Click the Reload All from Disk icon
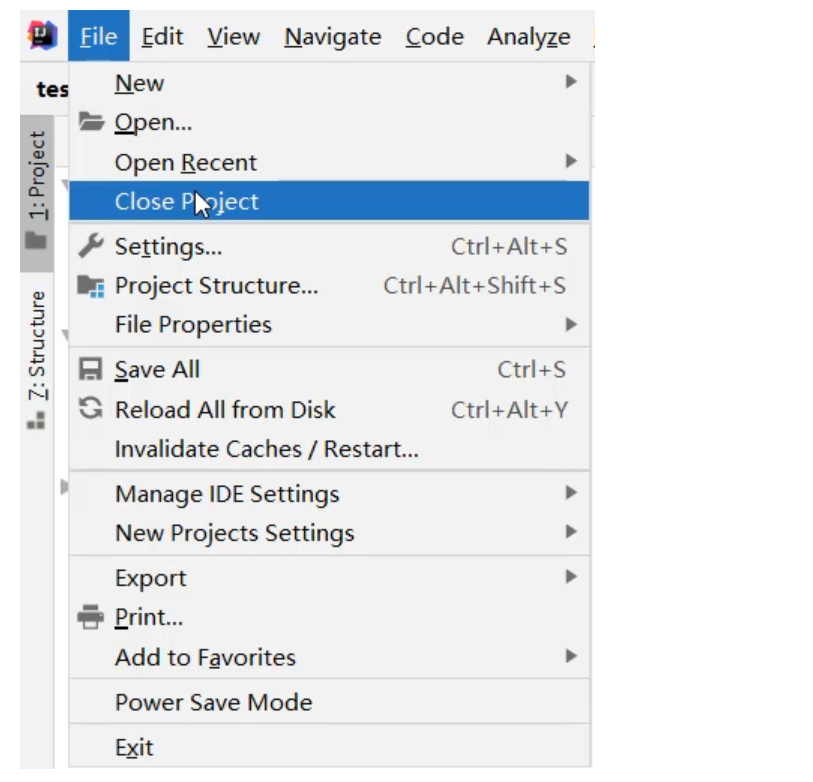The height and width of the screenshot is (782, 813). click(91, 409)
